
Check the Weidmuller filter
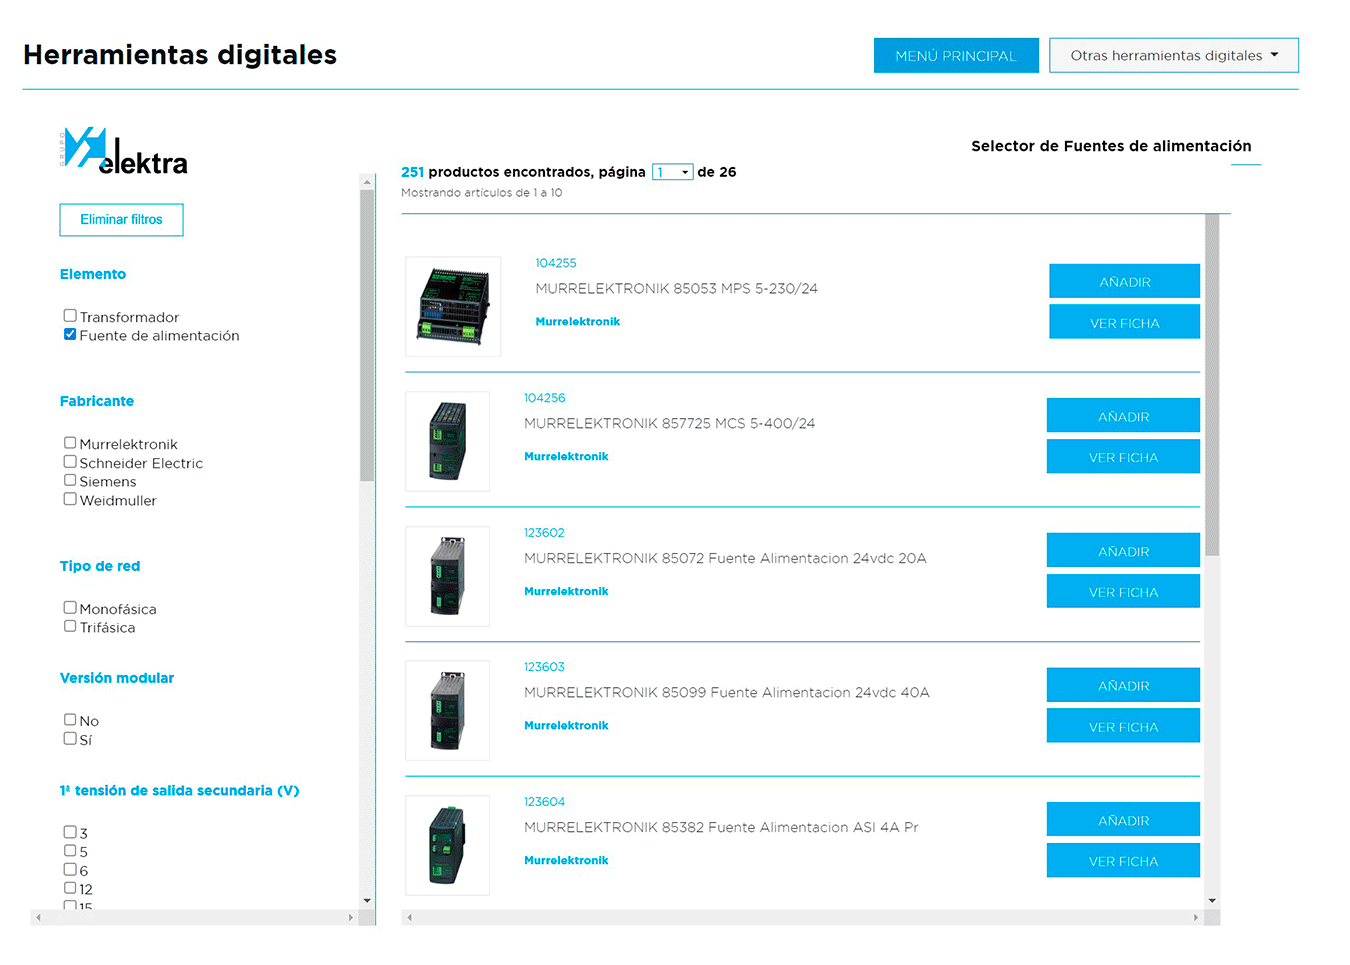[70, 499]
